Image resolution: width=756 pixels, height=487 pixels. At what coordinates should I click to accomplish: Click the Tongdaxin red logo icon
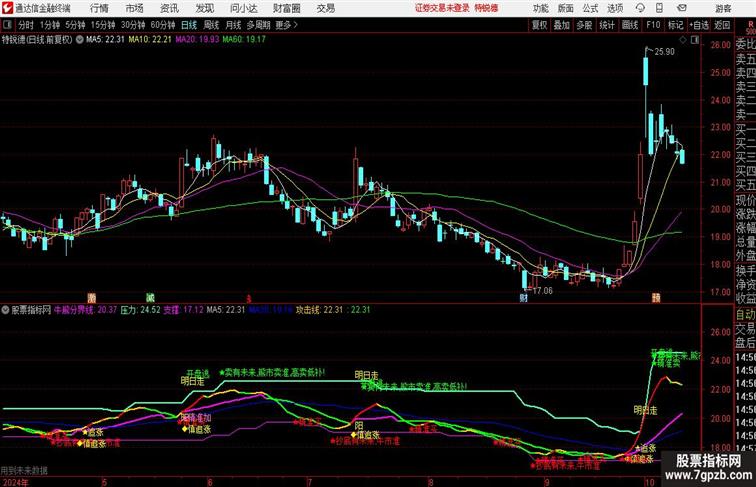7,8
